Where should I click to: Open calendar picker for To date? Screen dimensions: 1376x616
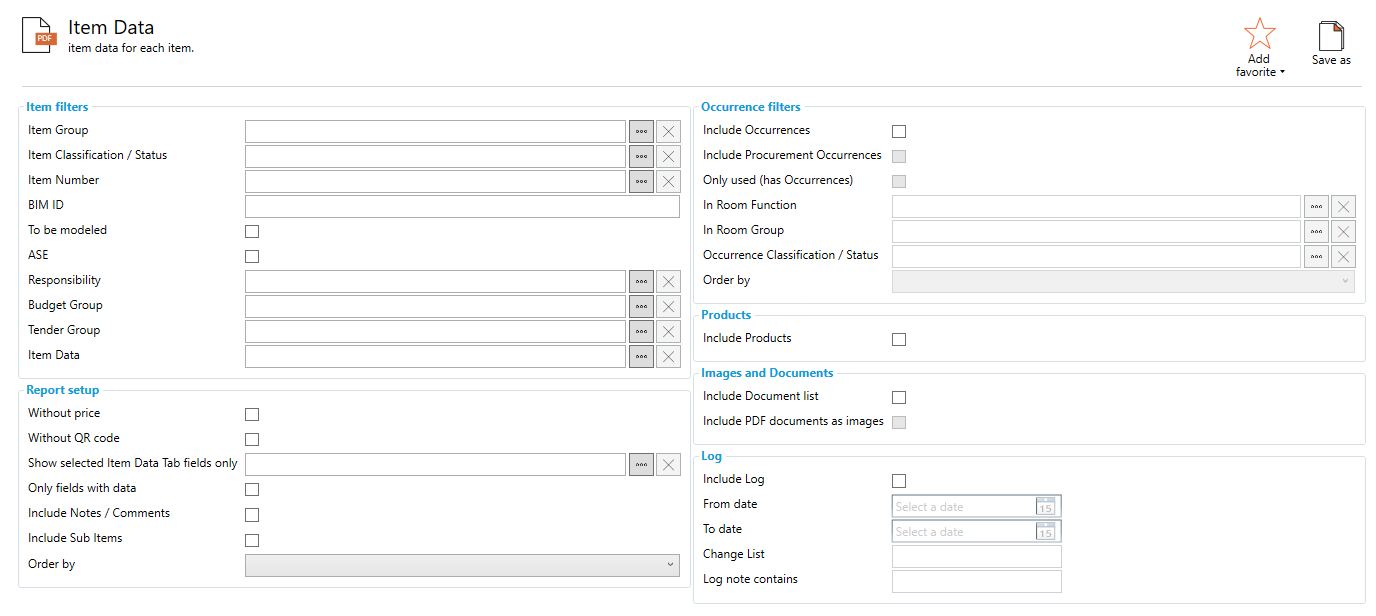click(1045, 530)
